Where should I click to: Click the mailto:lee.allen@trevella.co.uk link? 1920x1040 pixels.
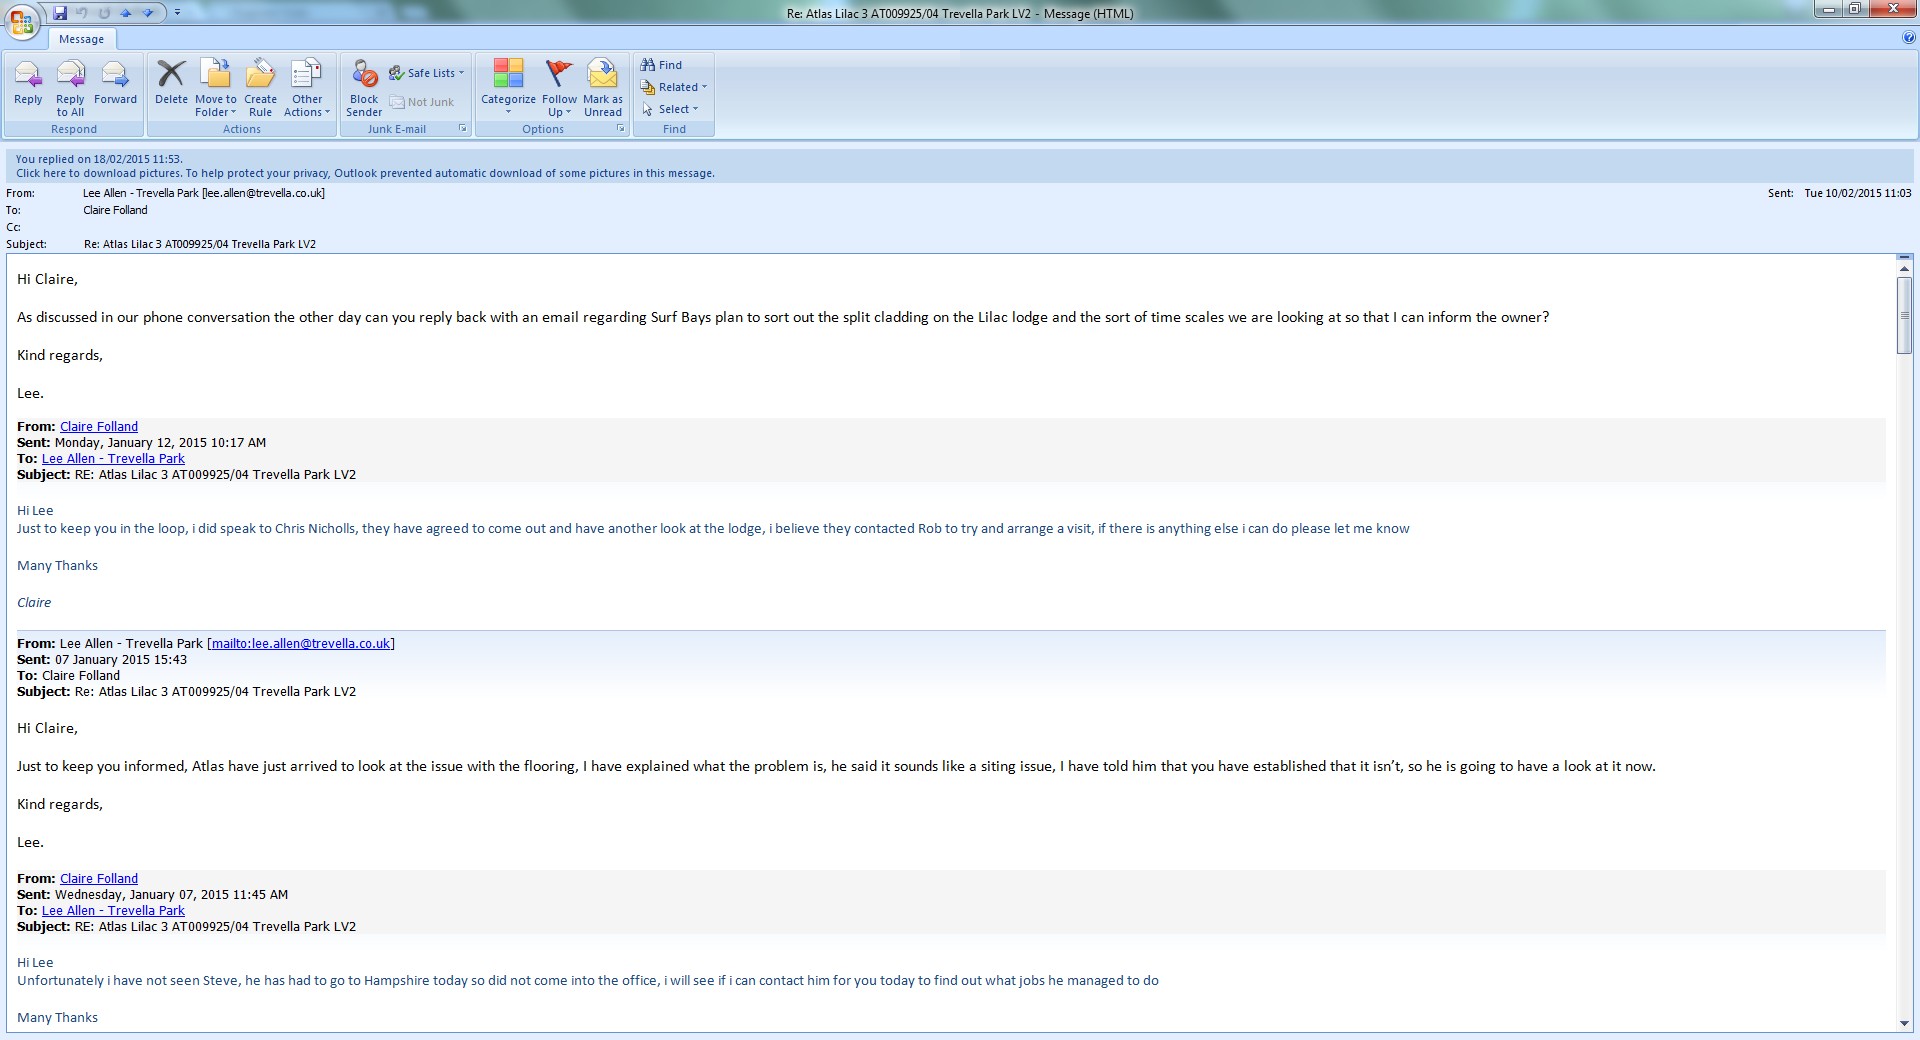click(301, 643)
